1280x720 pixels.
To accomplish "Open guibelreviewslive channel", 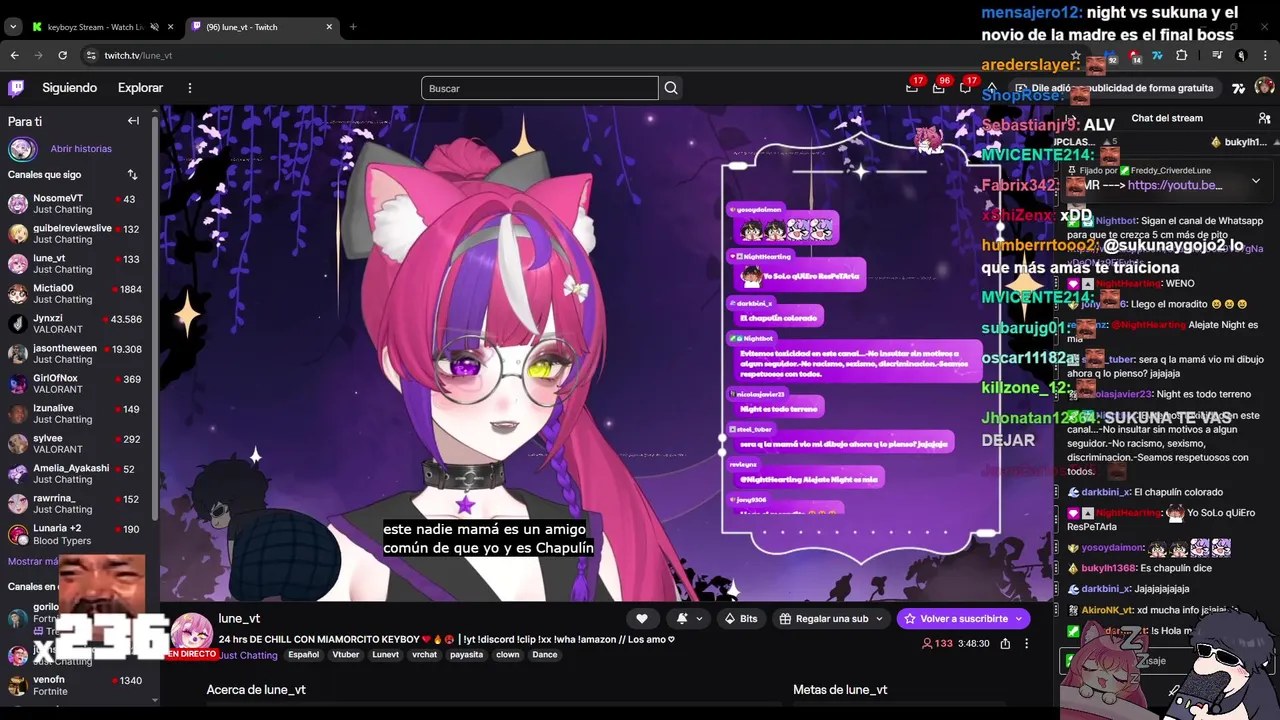I will (x=76, y=234).
